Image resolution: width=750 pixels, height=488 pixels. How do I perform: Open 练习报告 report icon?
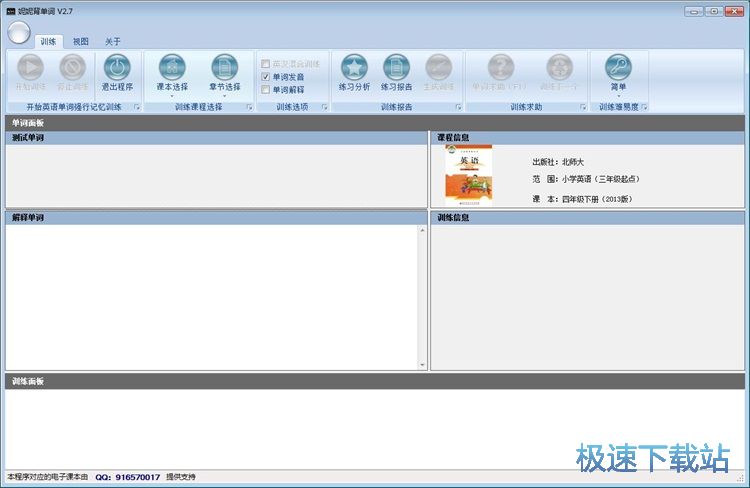point(396,68)
